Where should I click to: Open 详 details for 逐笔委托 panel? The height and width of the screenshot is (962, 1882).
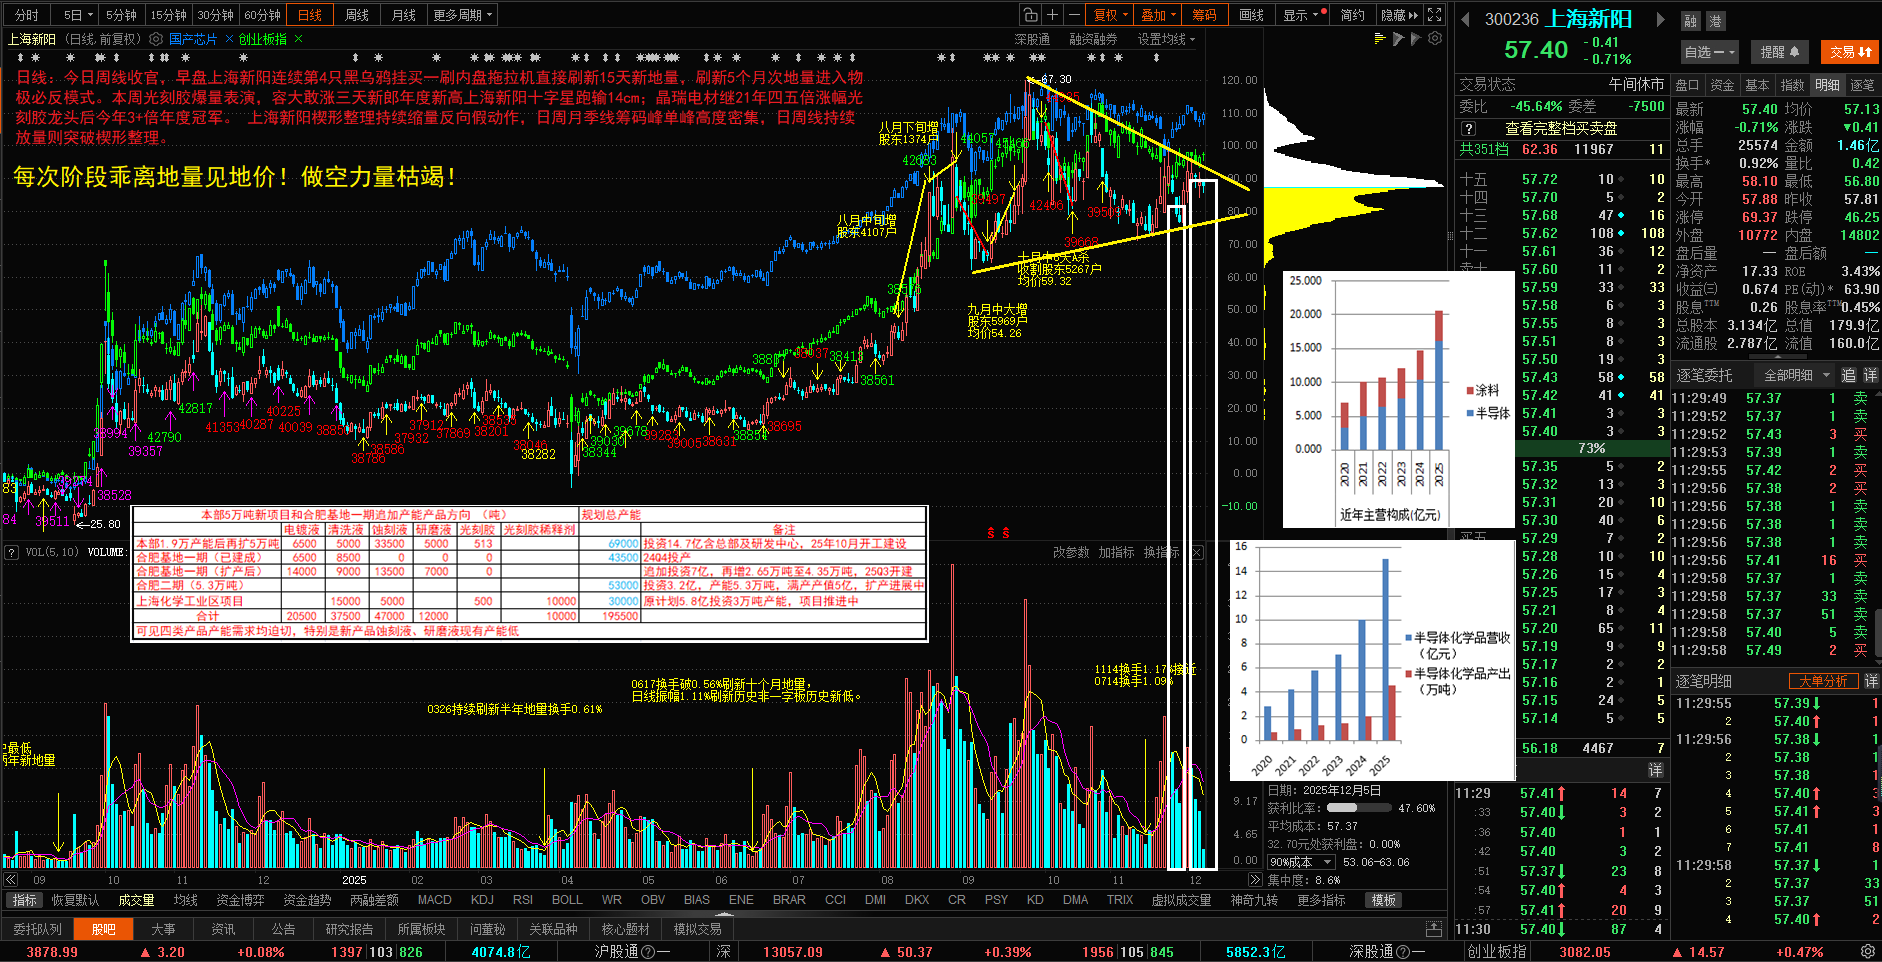1870,375
